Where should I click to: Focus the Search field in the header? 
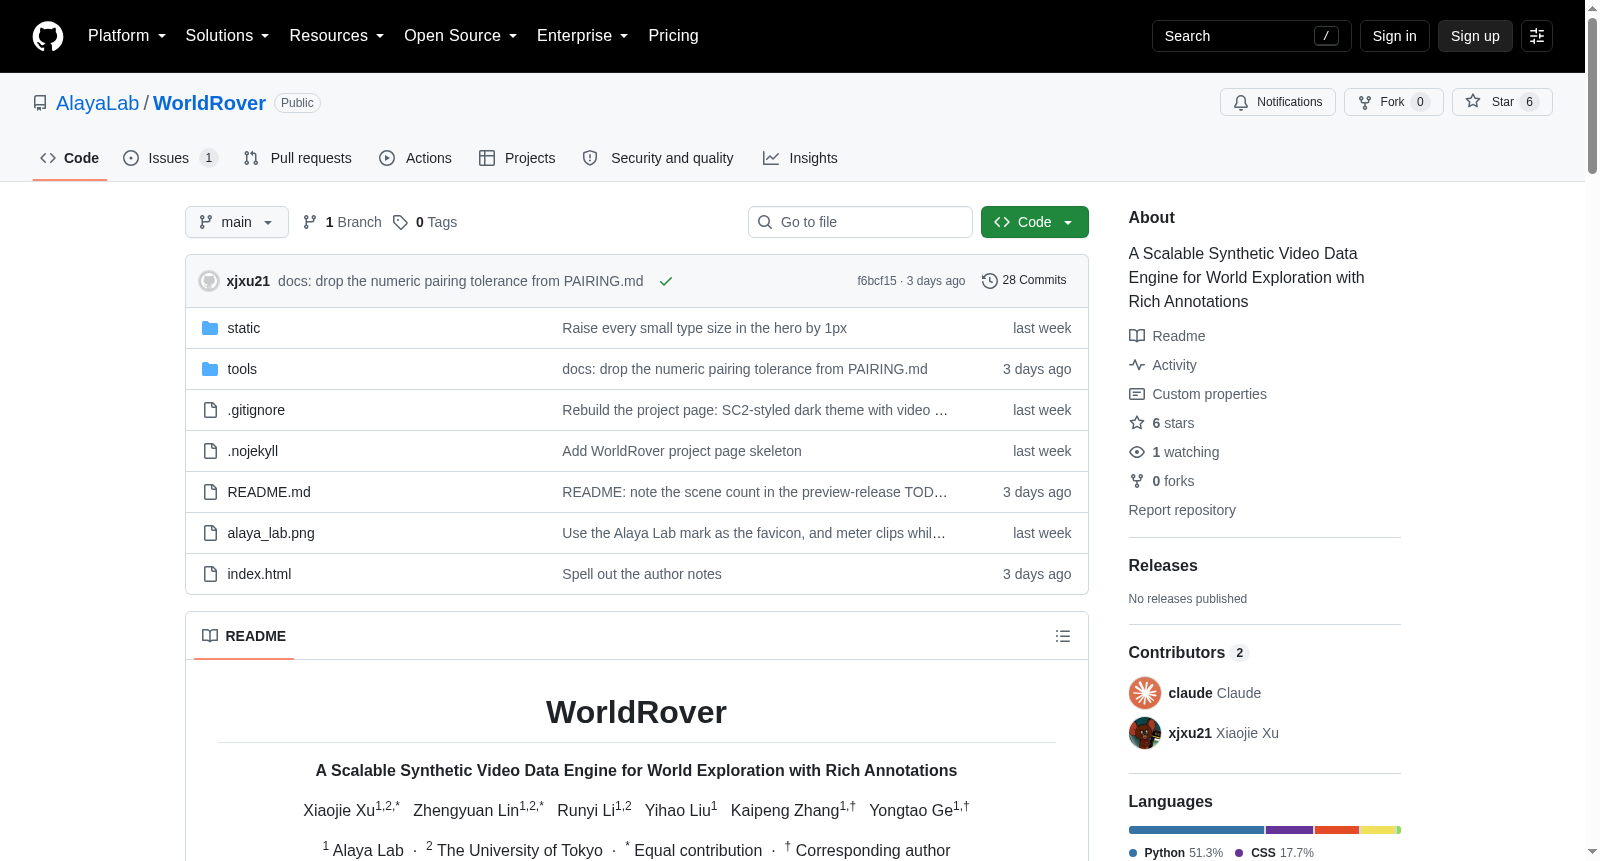click(1252, 36)
